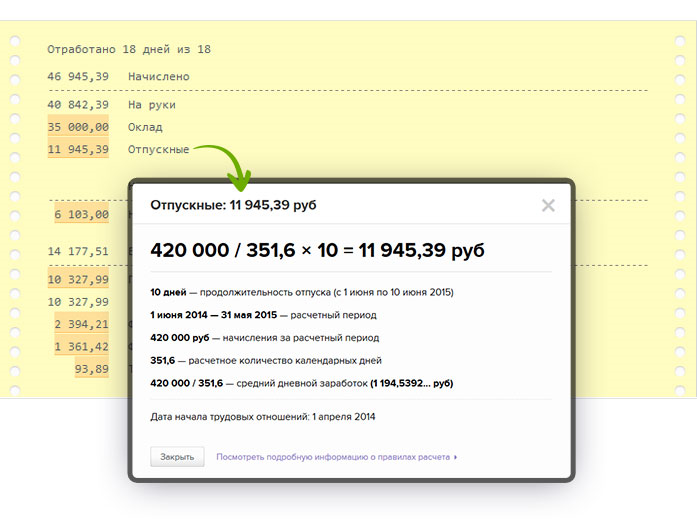Viewport: 697px width, 532px height.
Task: Click the highlighted 10 327,99 amount
Action: coord(78,279)
